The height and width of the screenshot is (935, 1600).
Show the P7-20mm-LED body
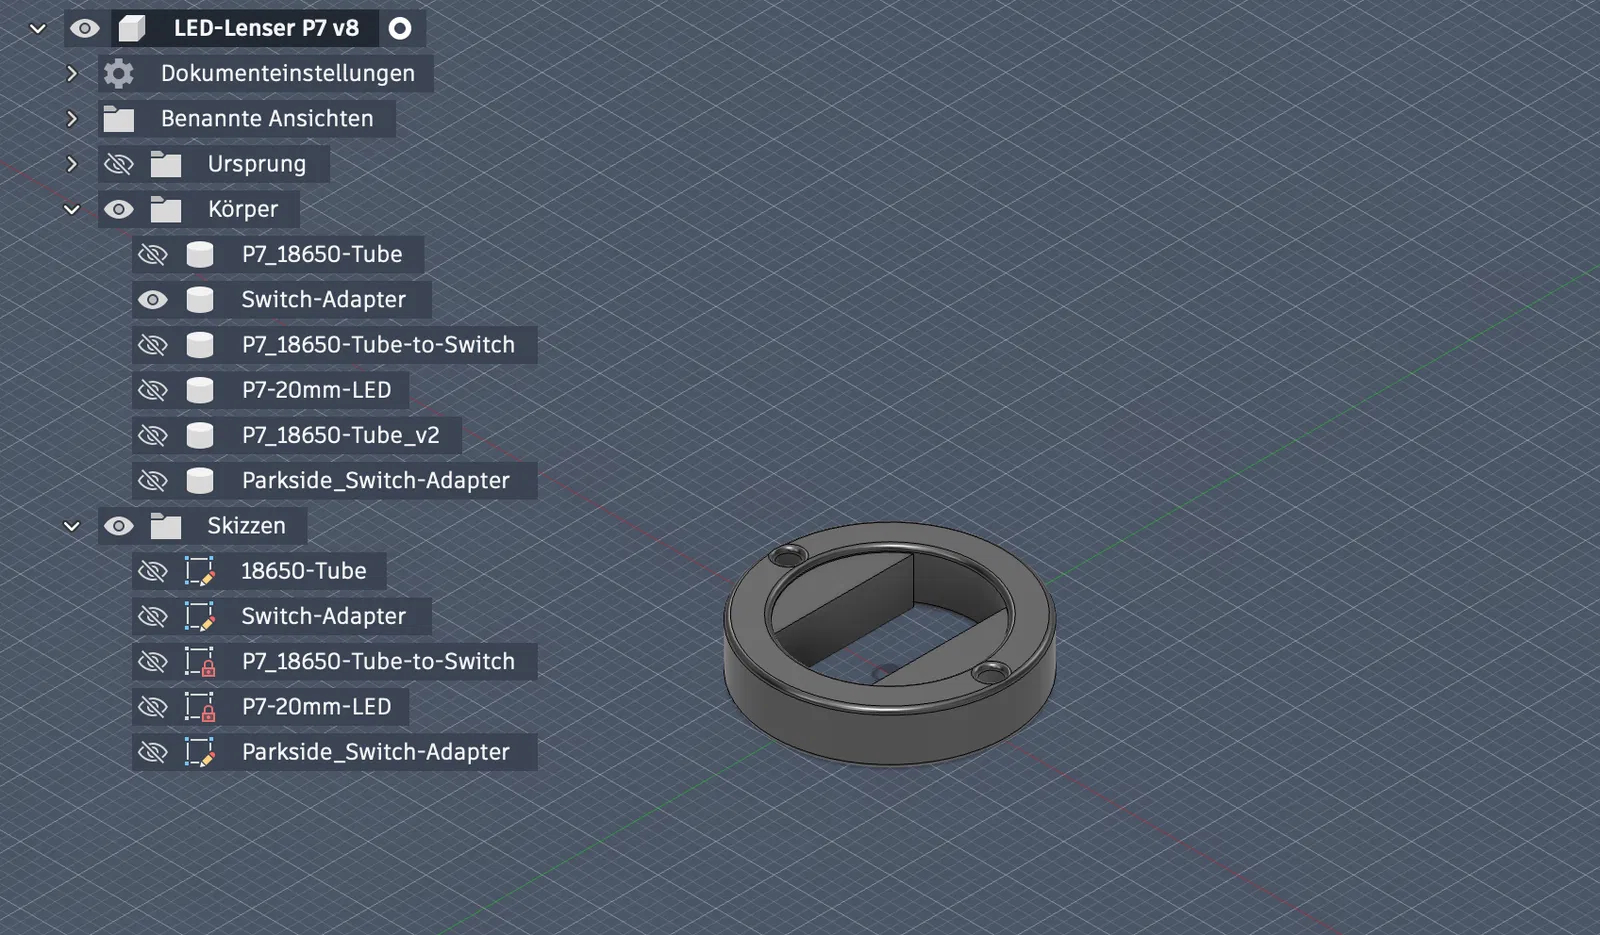click(153, 390)
